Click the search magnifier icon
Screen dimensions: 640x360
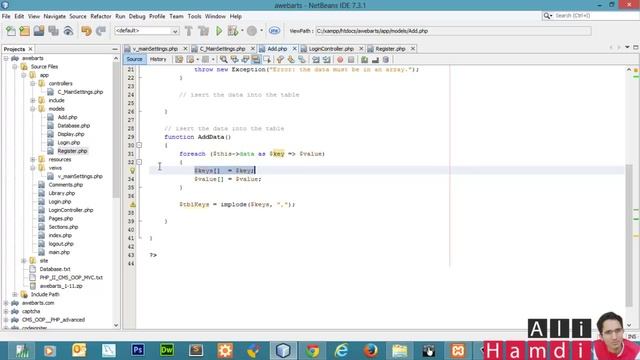coord(547,16)
